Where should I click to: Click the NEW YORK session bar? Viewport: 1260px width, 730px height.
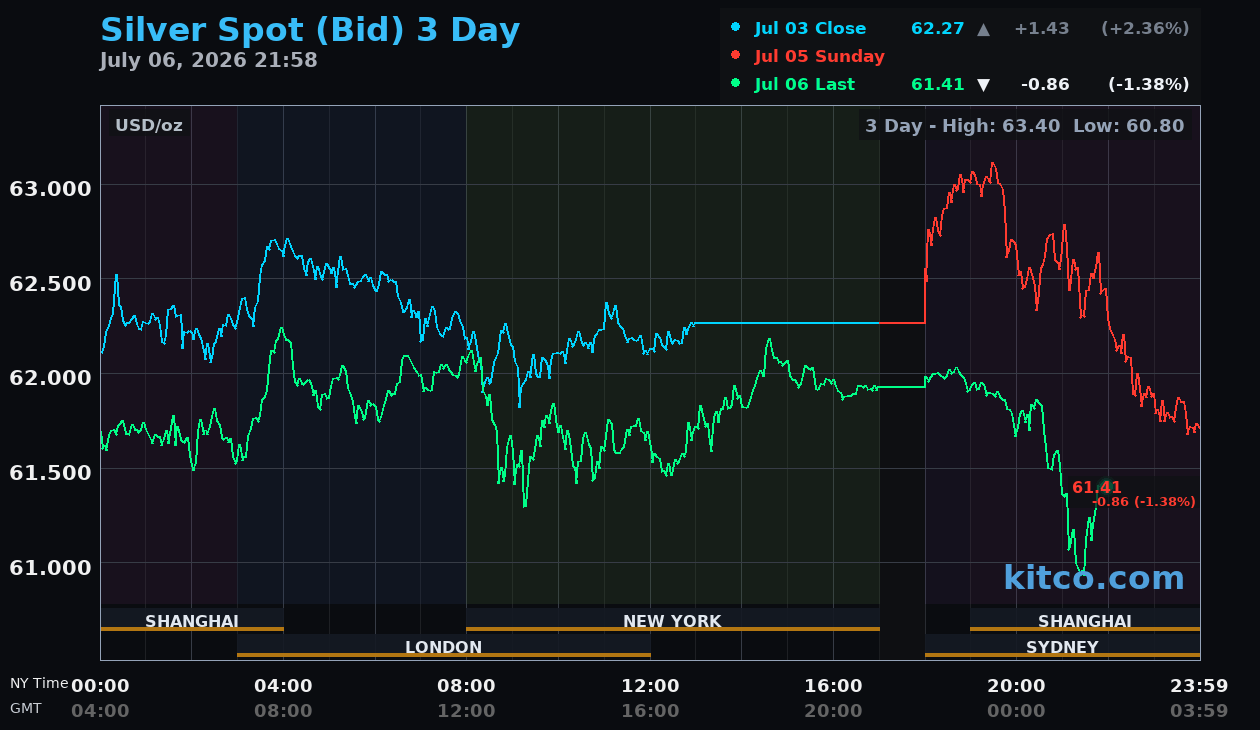click(672, 620)
